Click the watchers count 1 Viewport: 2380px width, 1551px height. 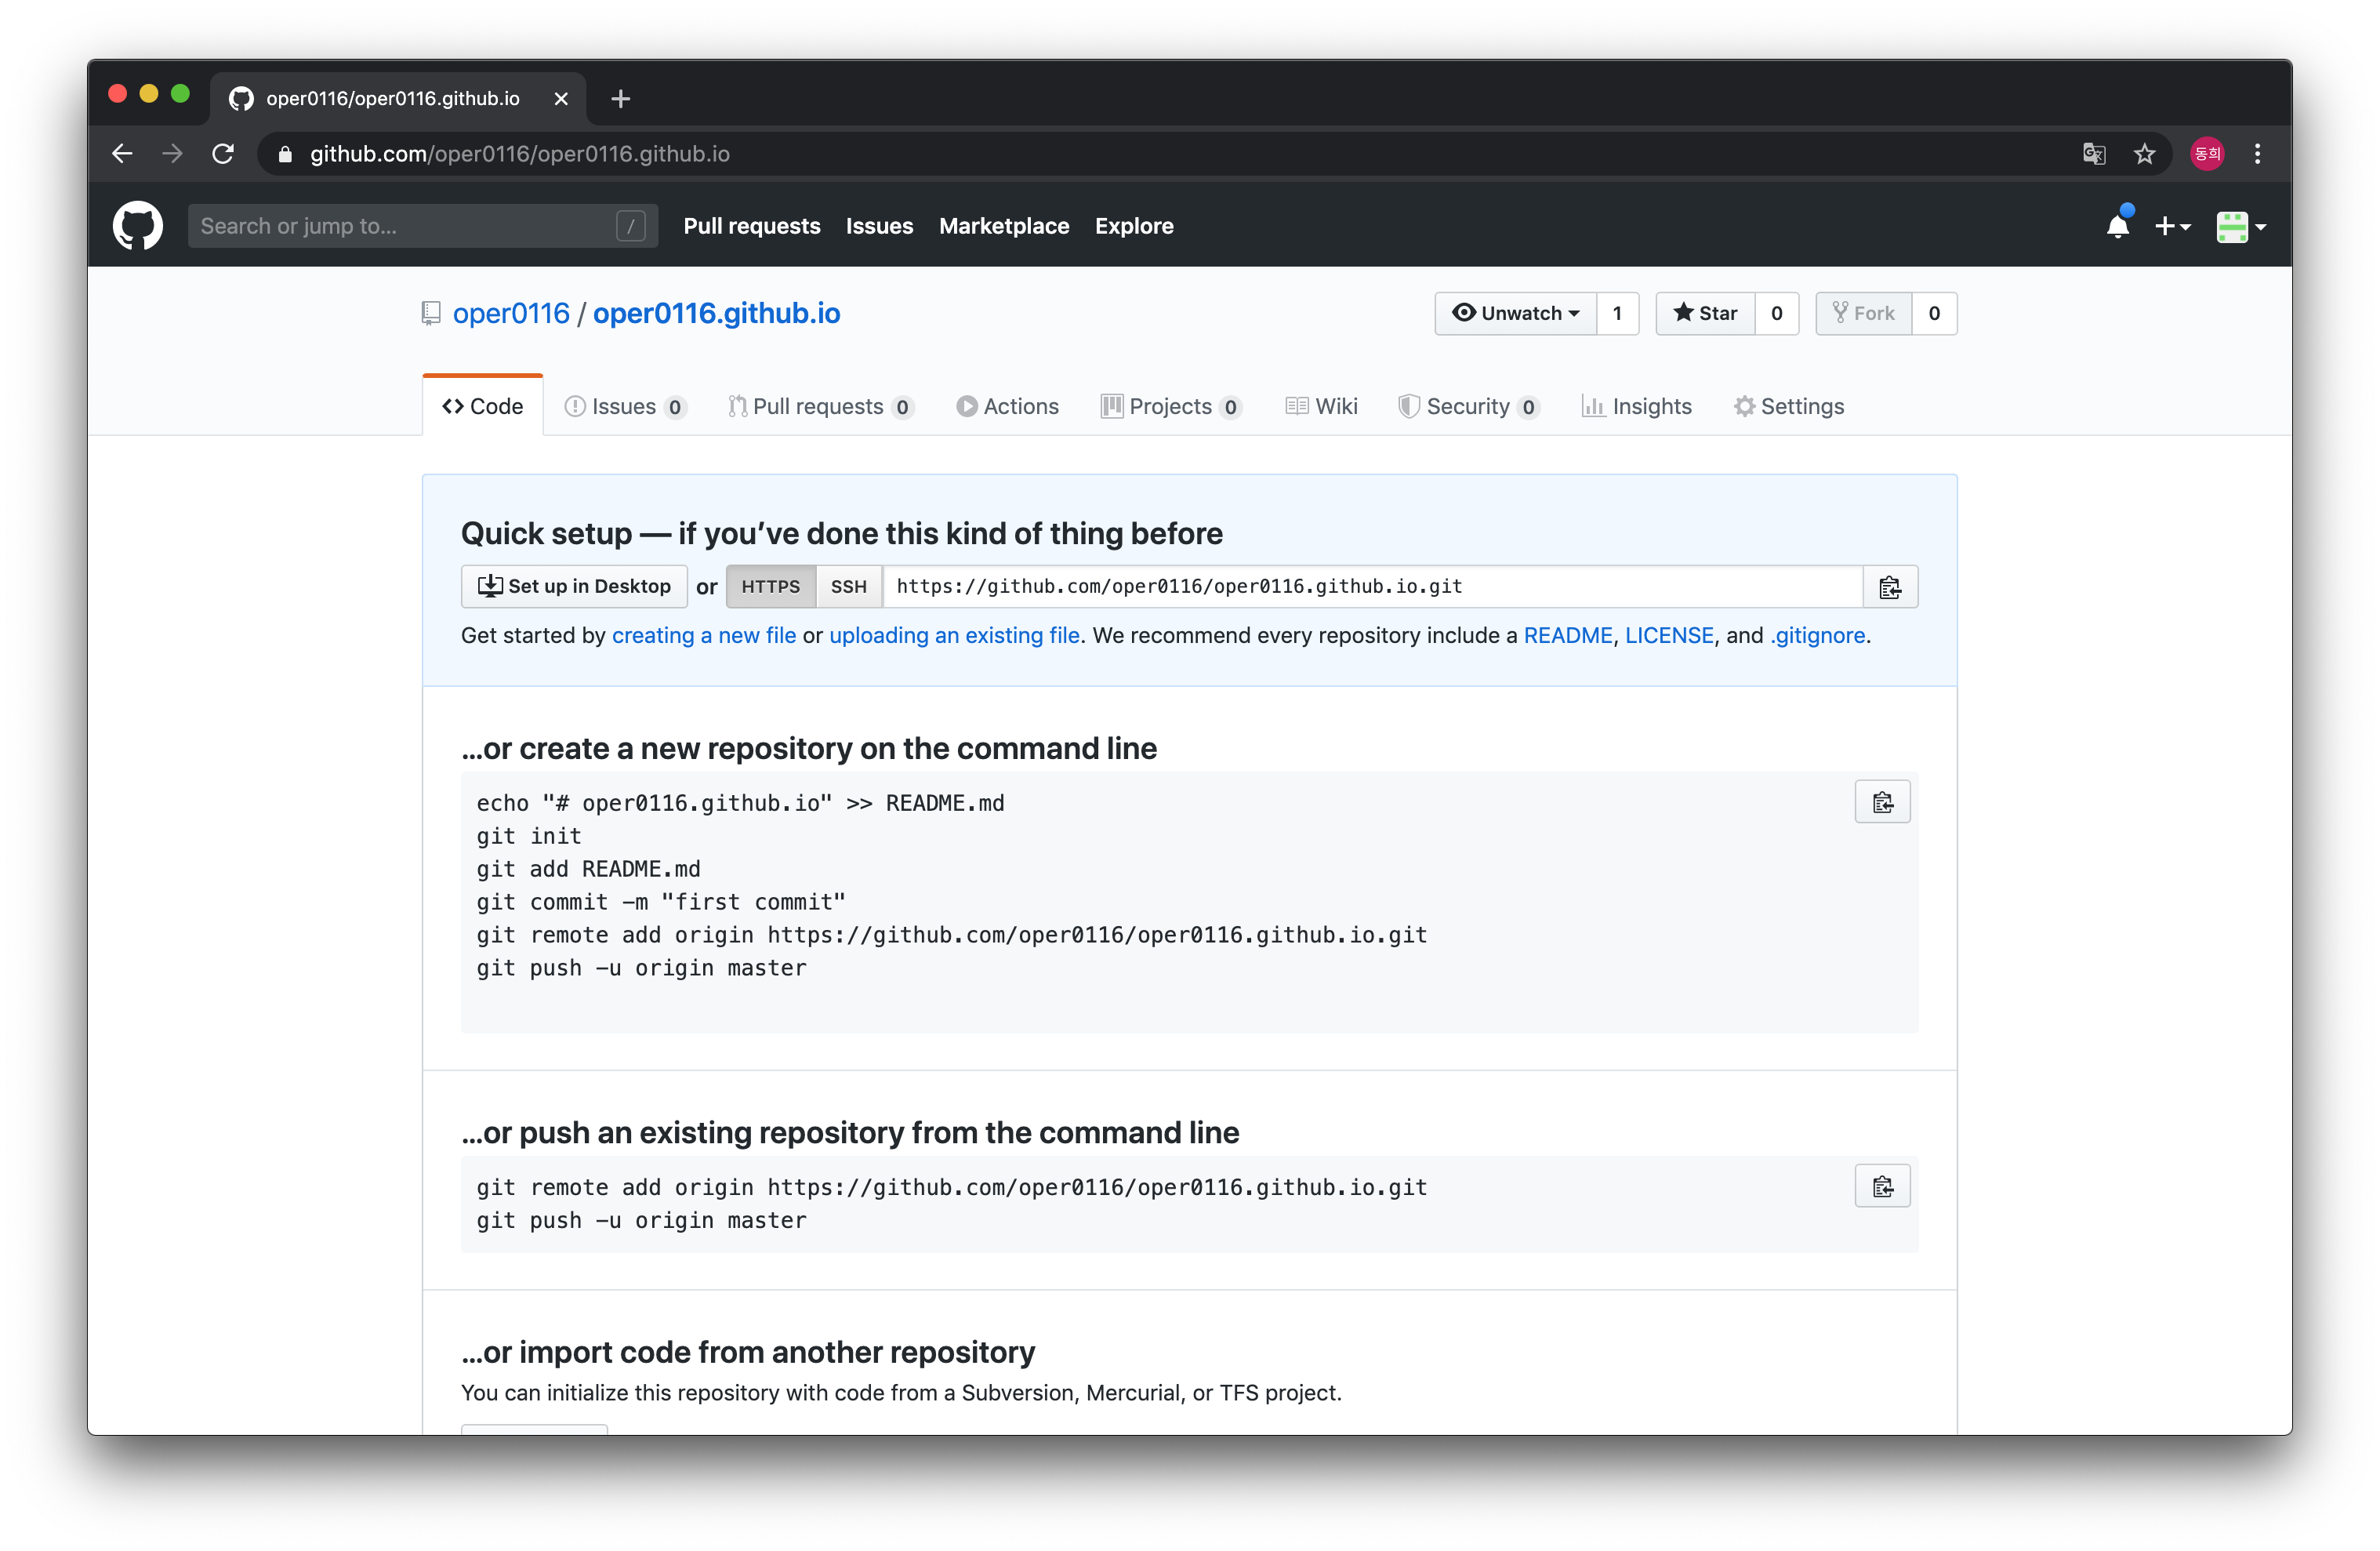coord(1617,314)
